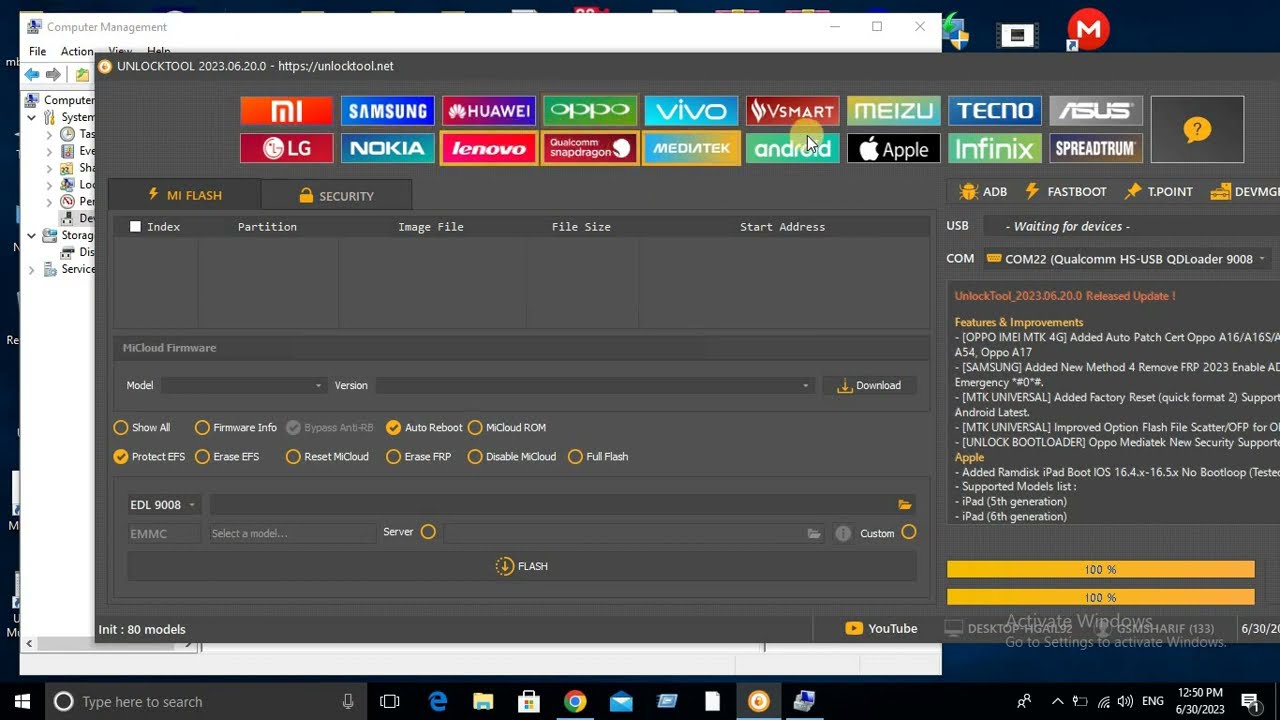Start the FLASH operation
This screenshot has height=720, width=1280.
coord(522,567)
